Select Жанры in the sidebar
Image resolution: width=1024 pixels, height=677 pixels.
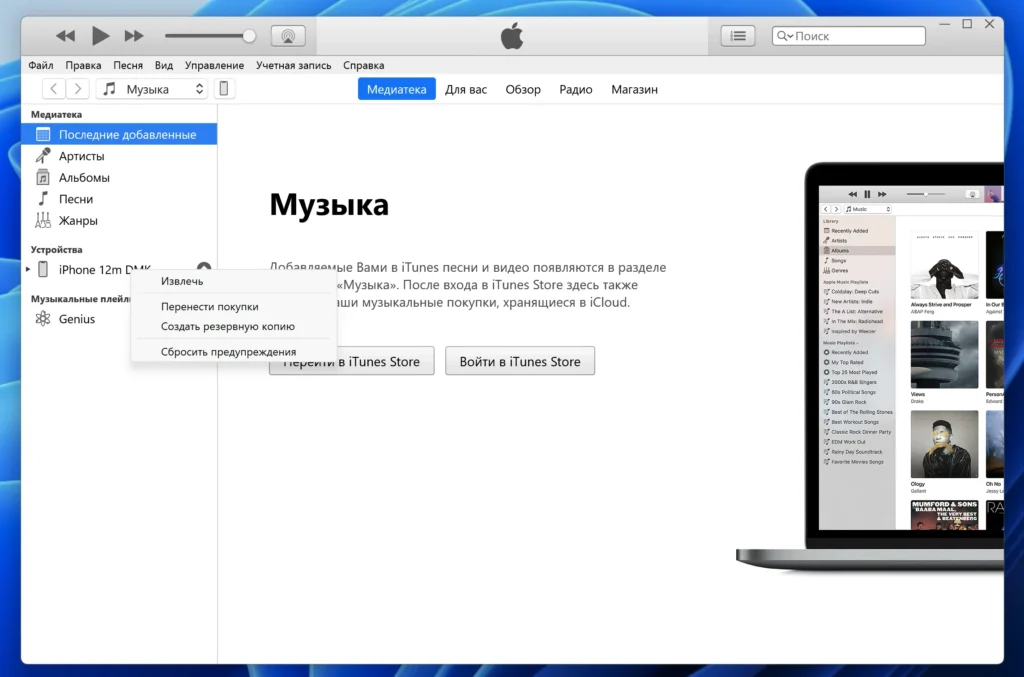click(x=119, y=221)
